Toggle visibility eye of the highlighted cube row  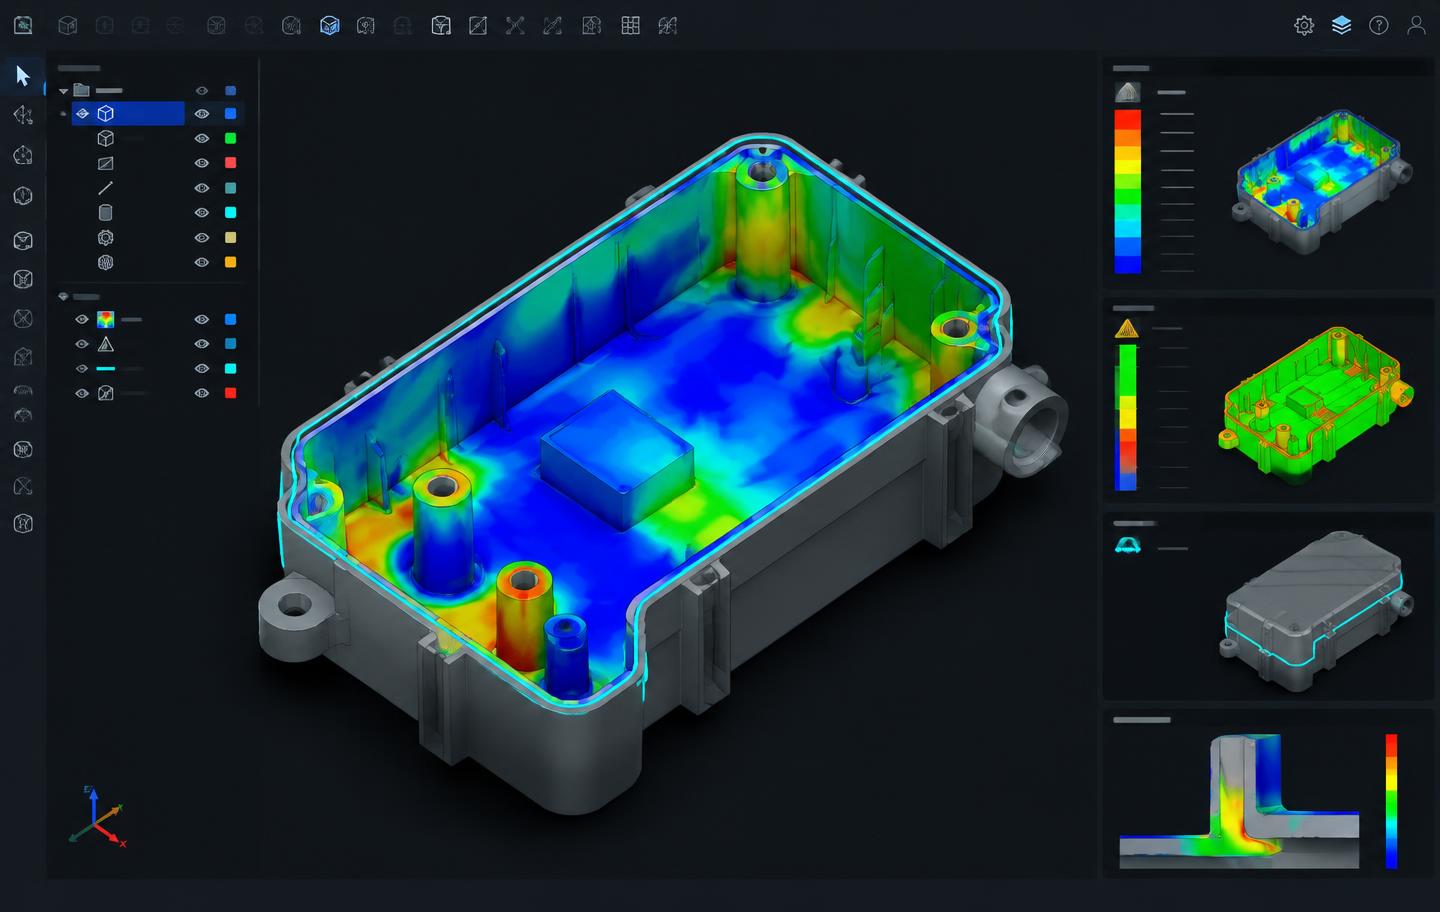click(x=201, y=114)
